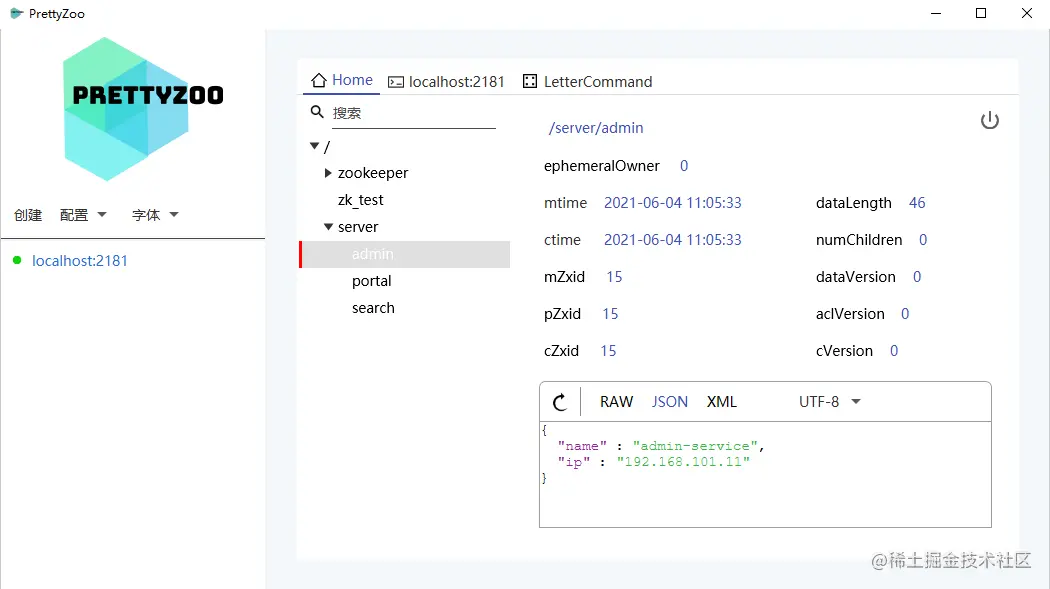Click the mtime value 2021-06-04 11:05:33
The width and height of the screenshot is (1050, 589).
[672, 203]
